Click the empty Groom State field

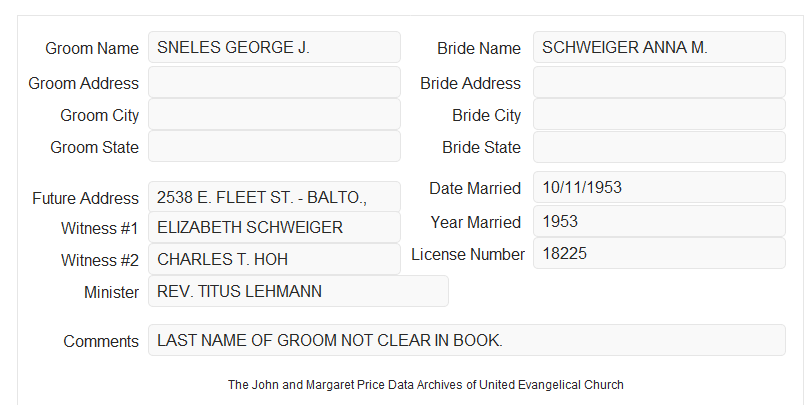274,146
